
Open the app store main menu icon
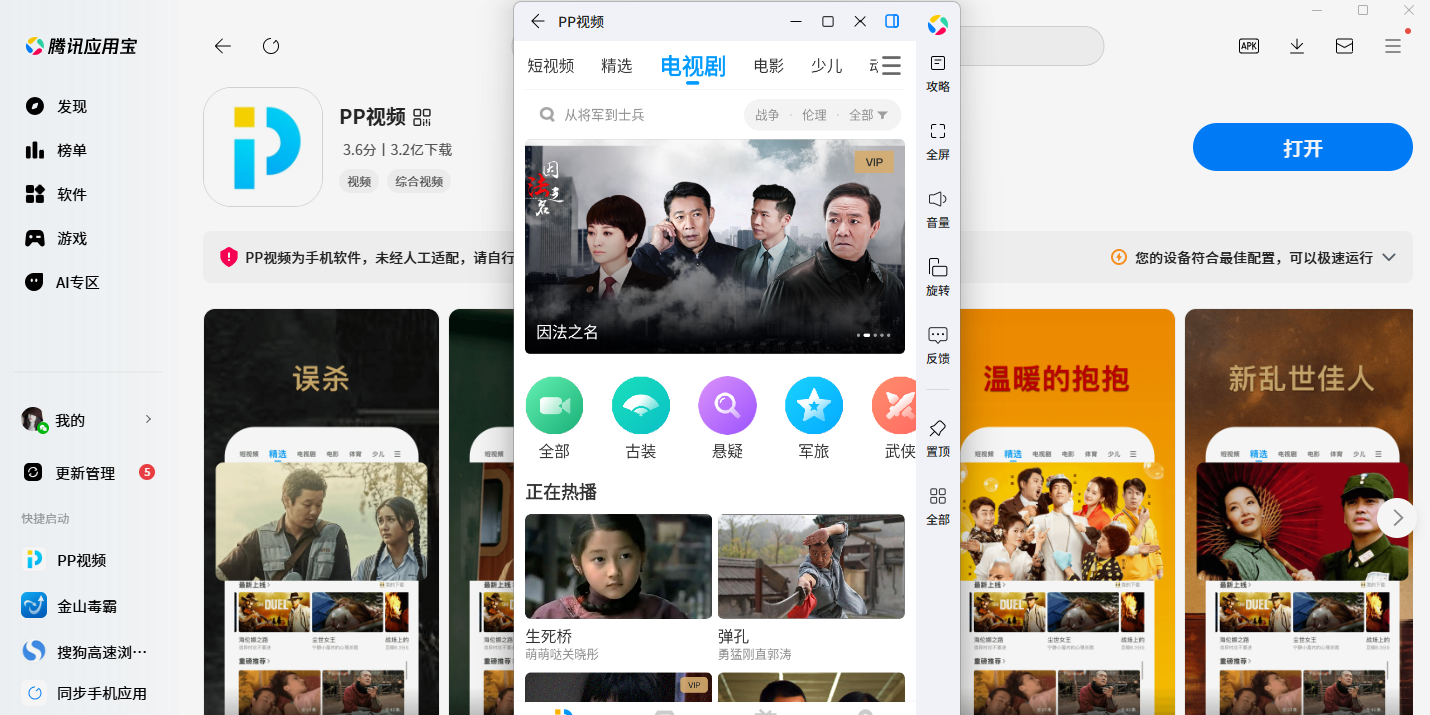(1393, 46)
